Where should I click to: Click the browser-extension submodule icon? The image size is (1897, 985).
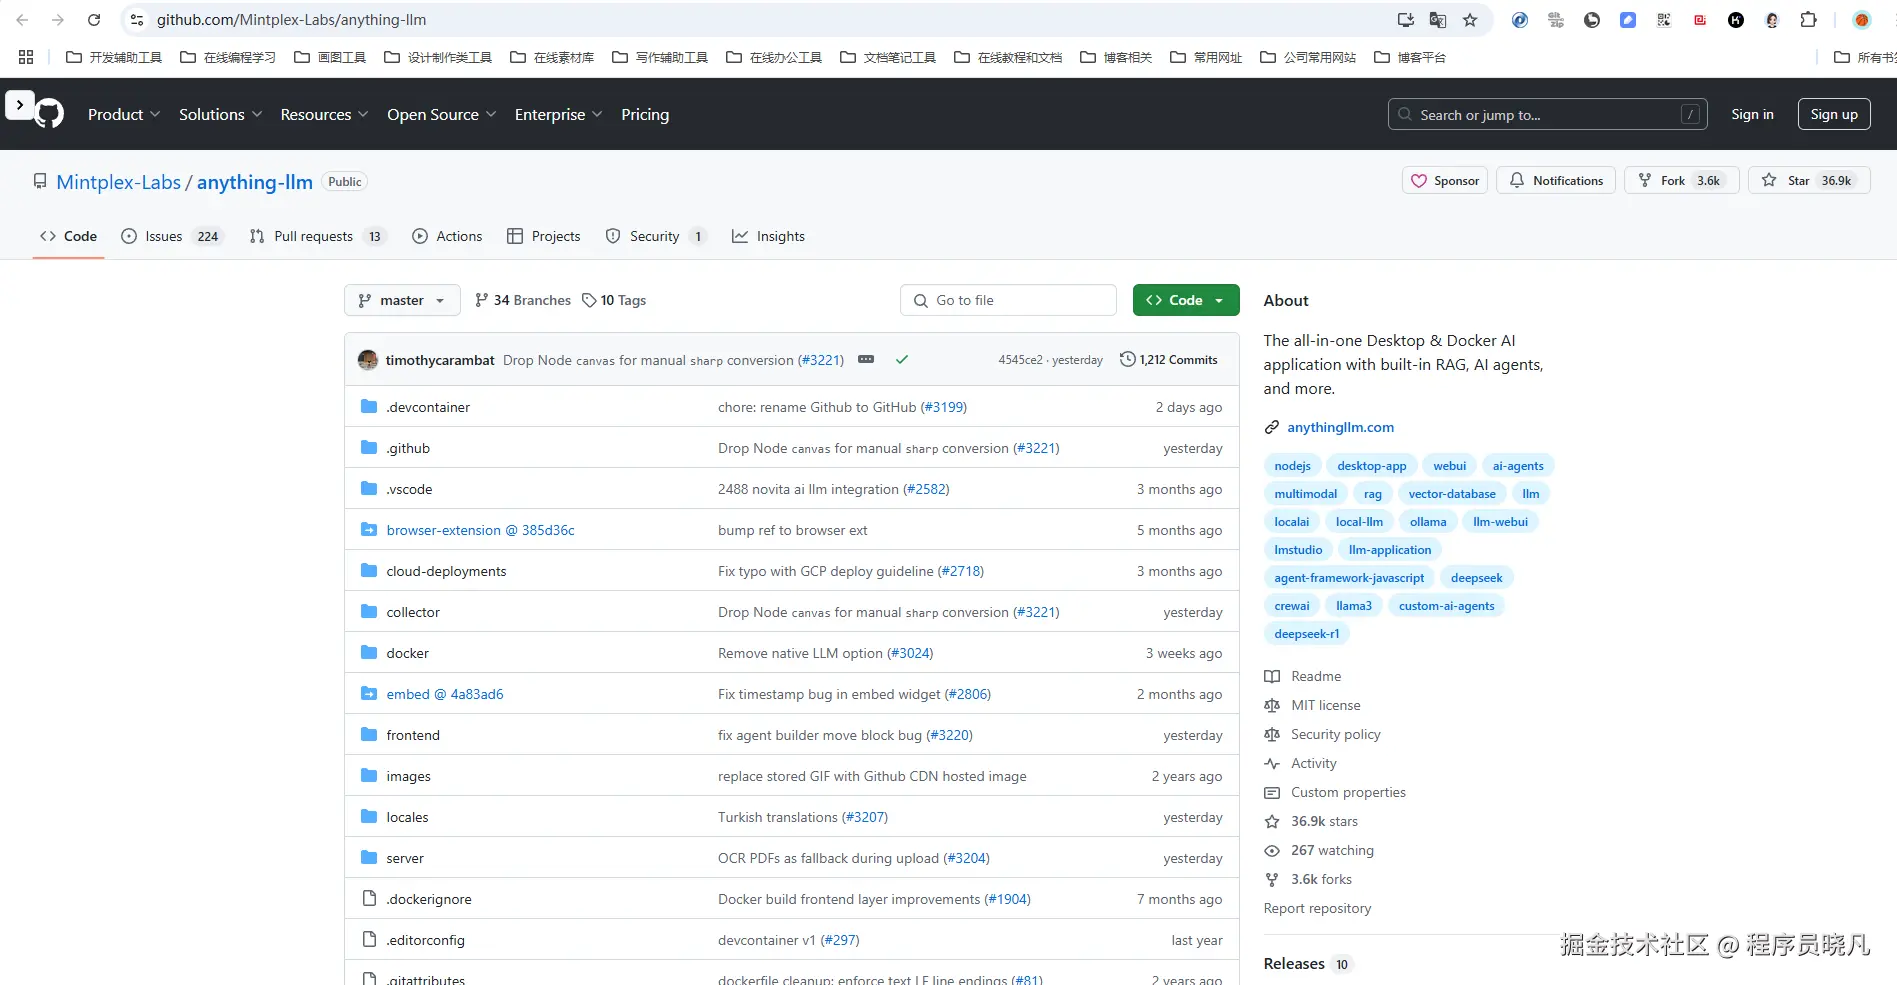pos(369,530)
